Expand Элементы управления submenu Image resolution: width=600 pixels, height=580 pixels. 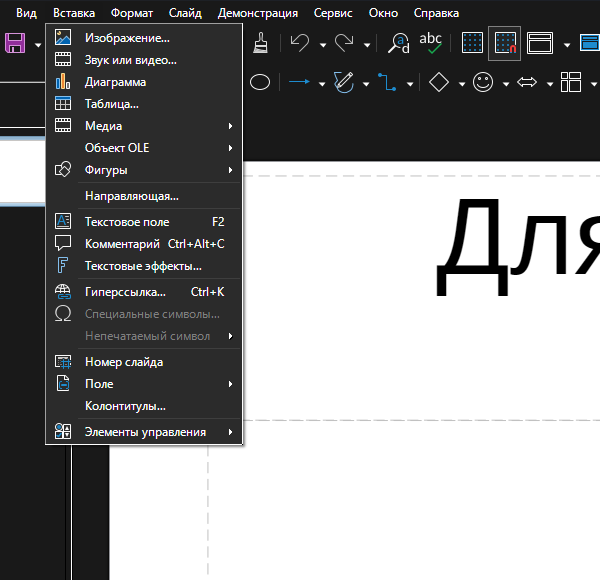(144, 432)
